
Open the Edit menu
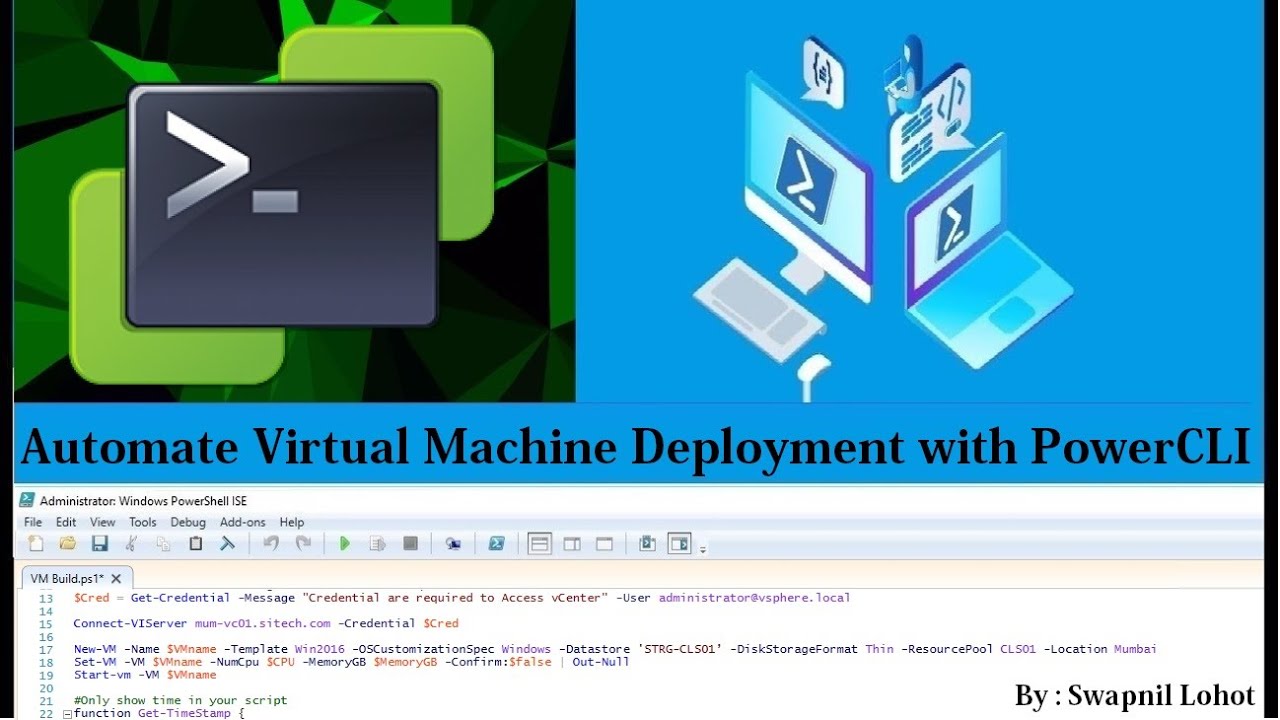[66, 522]
